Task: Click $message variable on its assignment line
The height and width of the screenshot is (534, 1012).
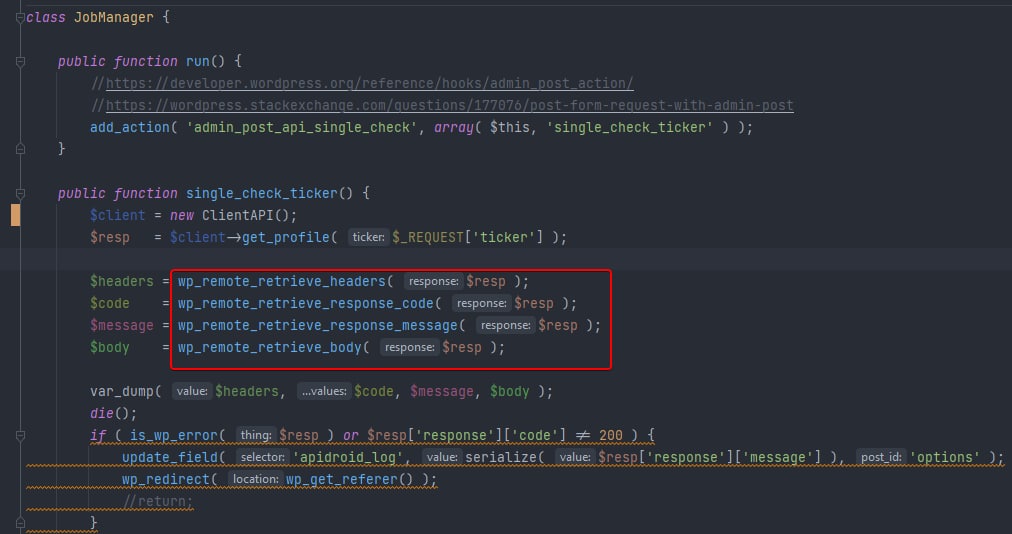Action: pyautogui.click(x=122, y=325)
